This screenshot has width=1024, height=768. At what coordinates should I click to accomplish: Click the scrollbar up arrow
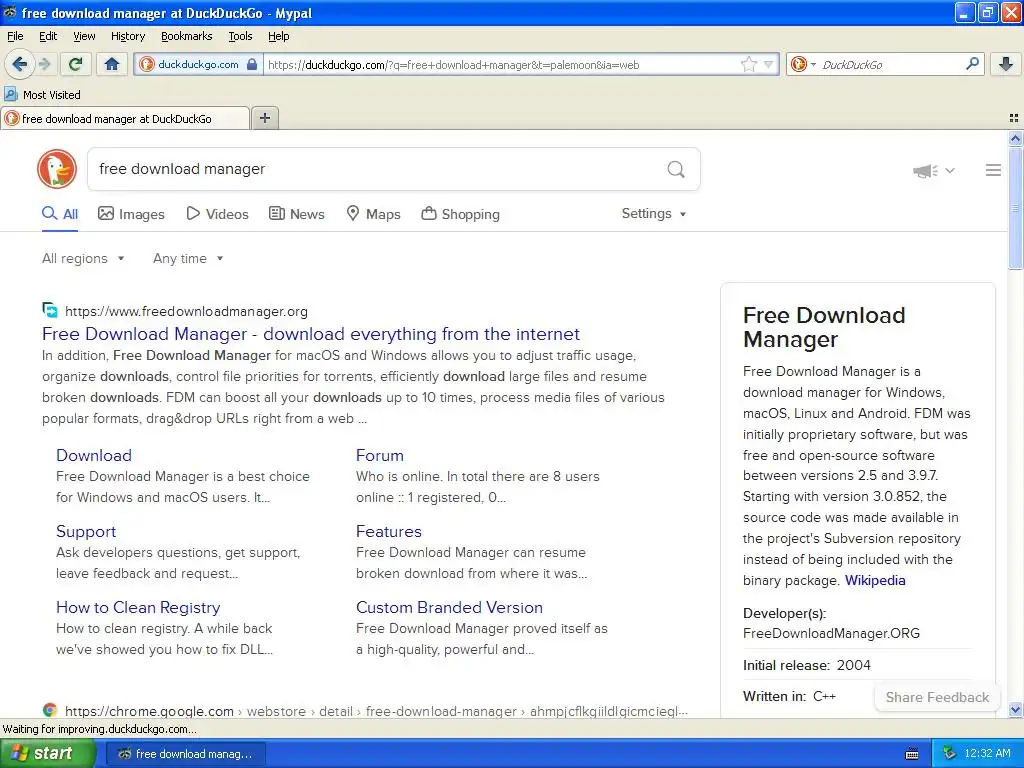click(x=1015, y=138)
